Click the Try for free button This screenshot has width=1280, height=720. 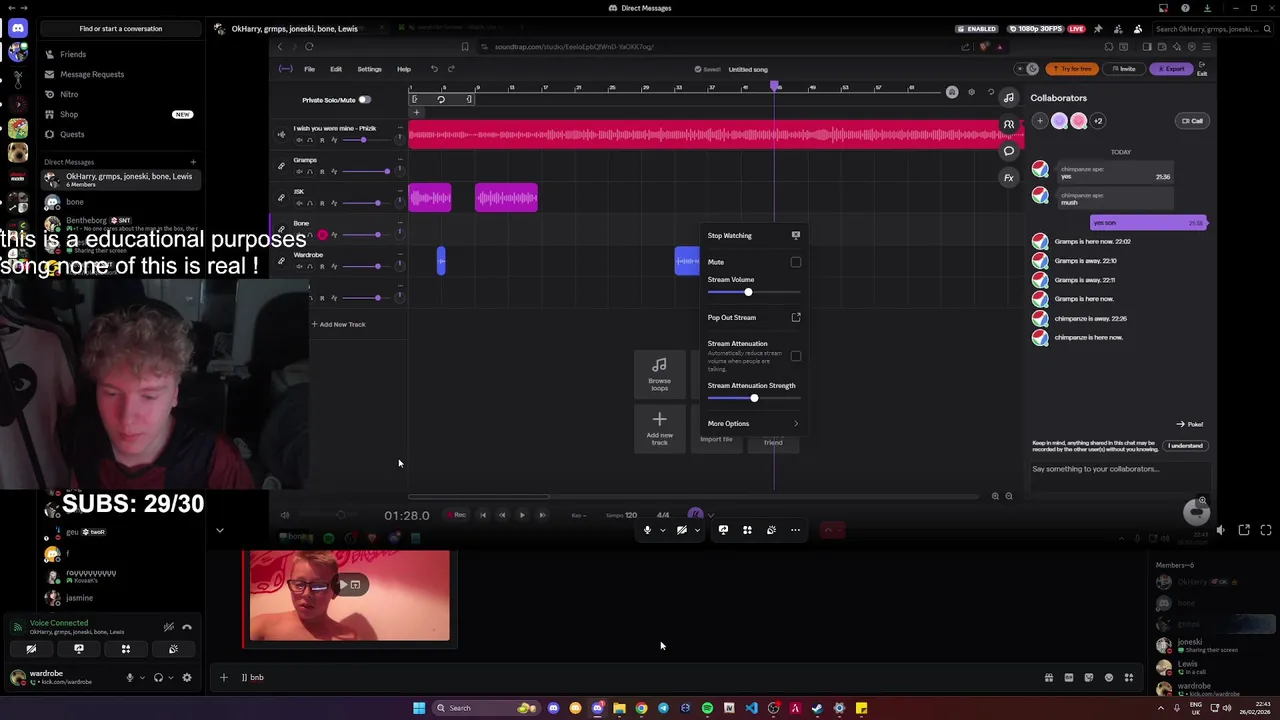pos(1072,69)
